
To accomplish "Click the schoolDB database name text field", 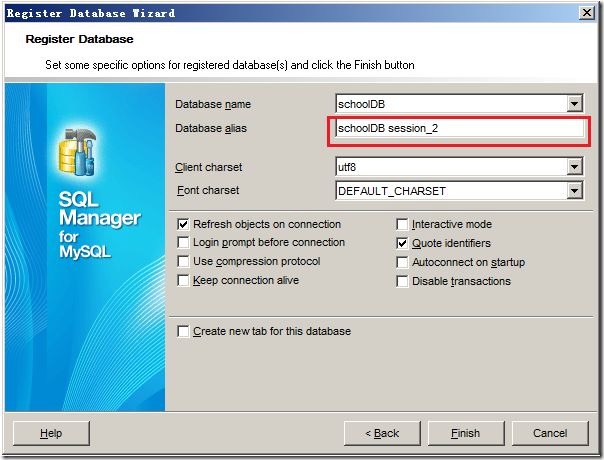I will (x=451, y=104).
